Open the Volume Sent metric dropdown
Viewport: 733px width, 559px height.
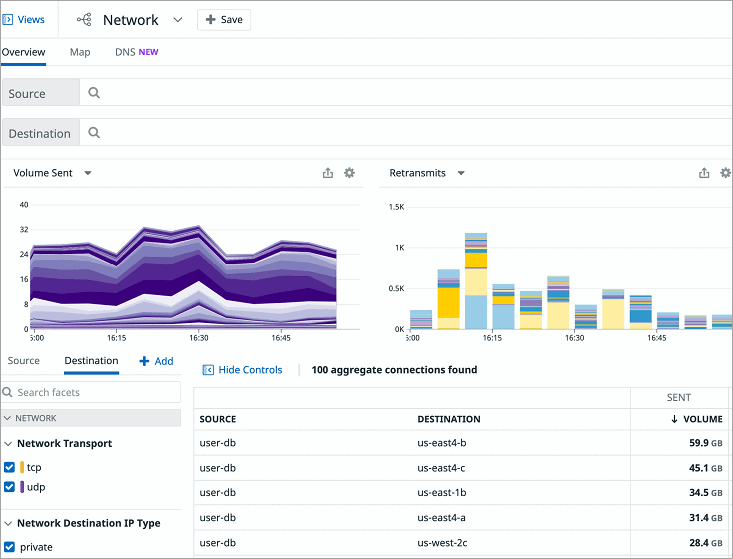pos(88,173)
